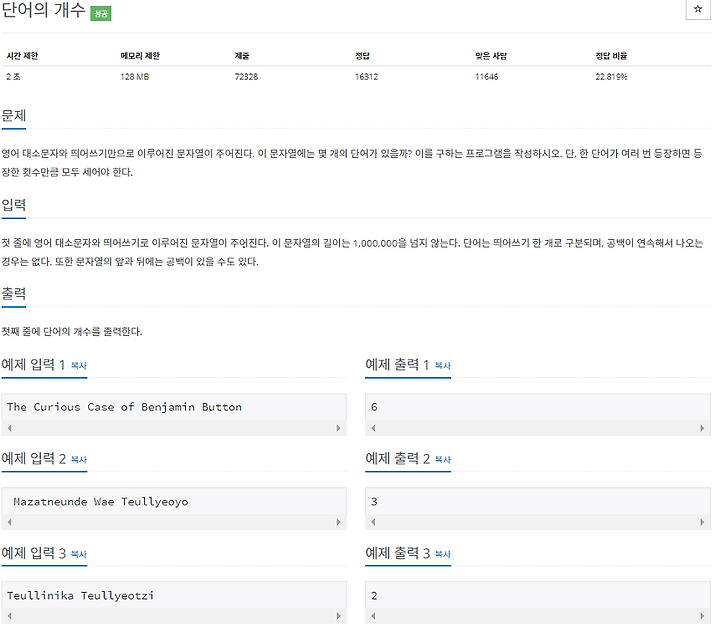Copy example input 1 via 복사 link
The image size is (720, 632).
[x=79, y=366]
